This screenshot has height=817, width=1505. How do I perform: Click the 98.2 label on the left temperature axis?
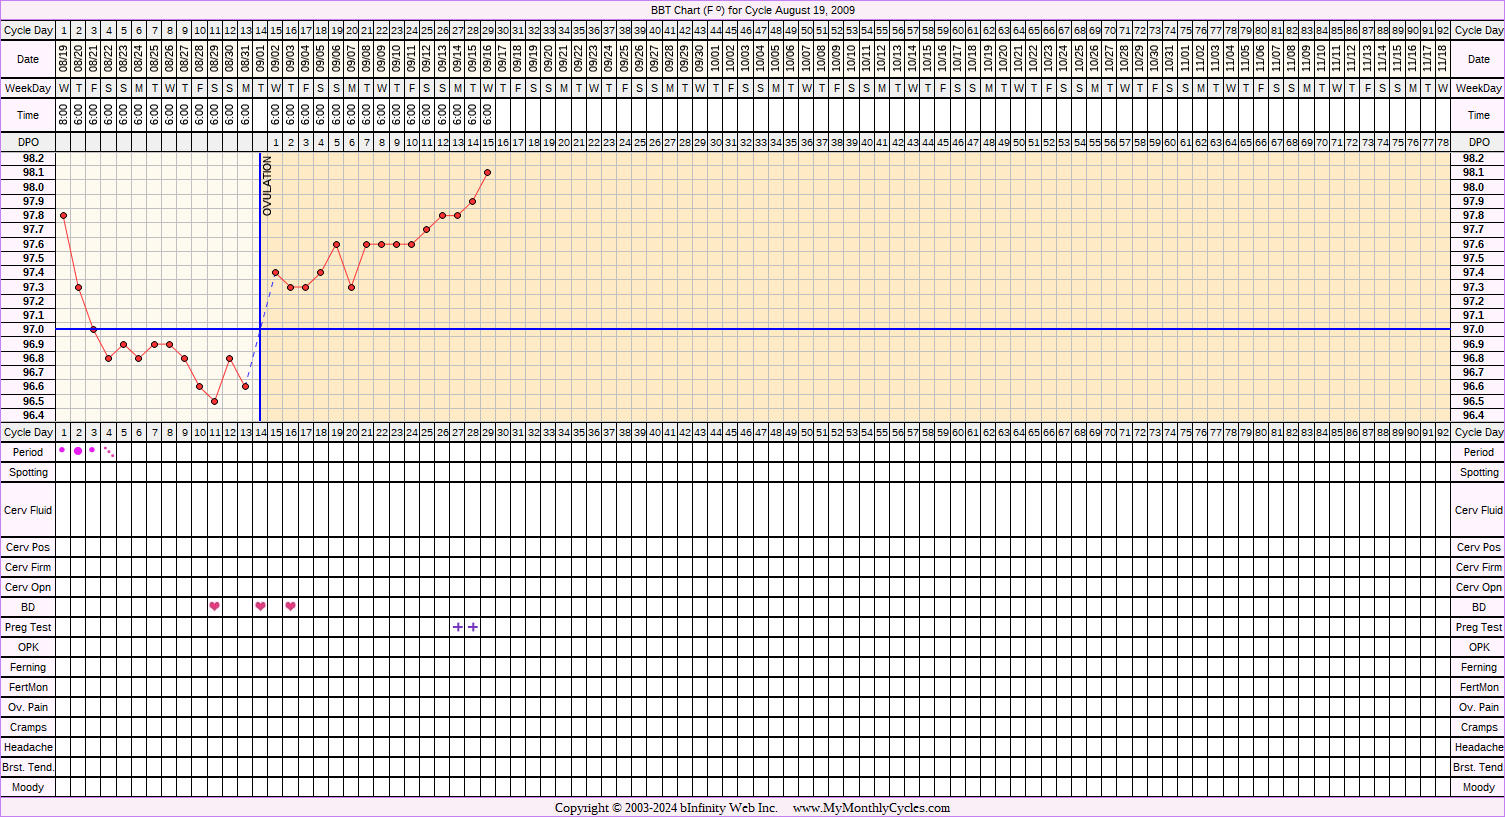(33, 158)
